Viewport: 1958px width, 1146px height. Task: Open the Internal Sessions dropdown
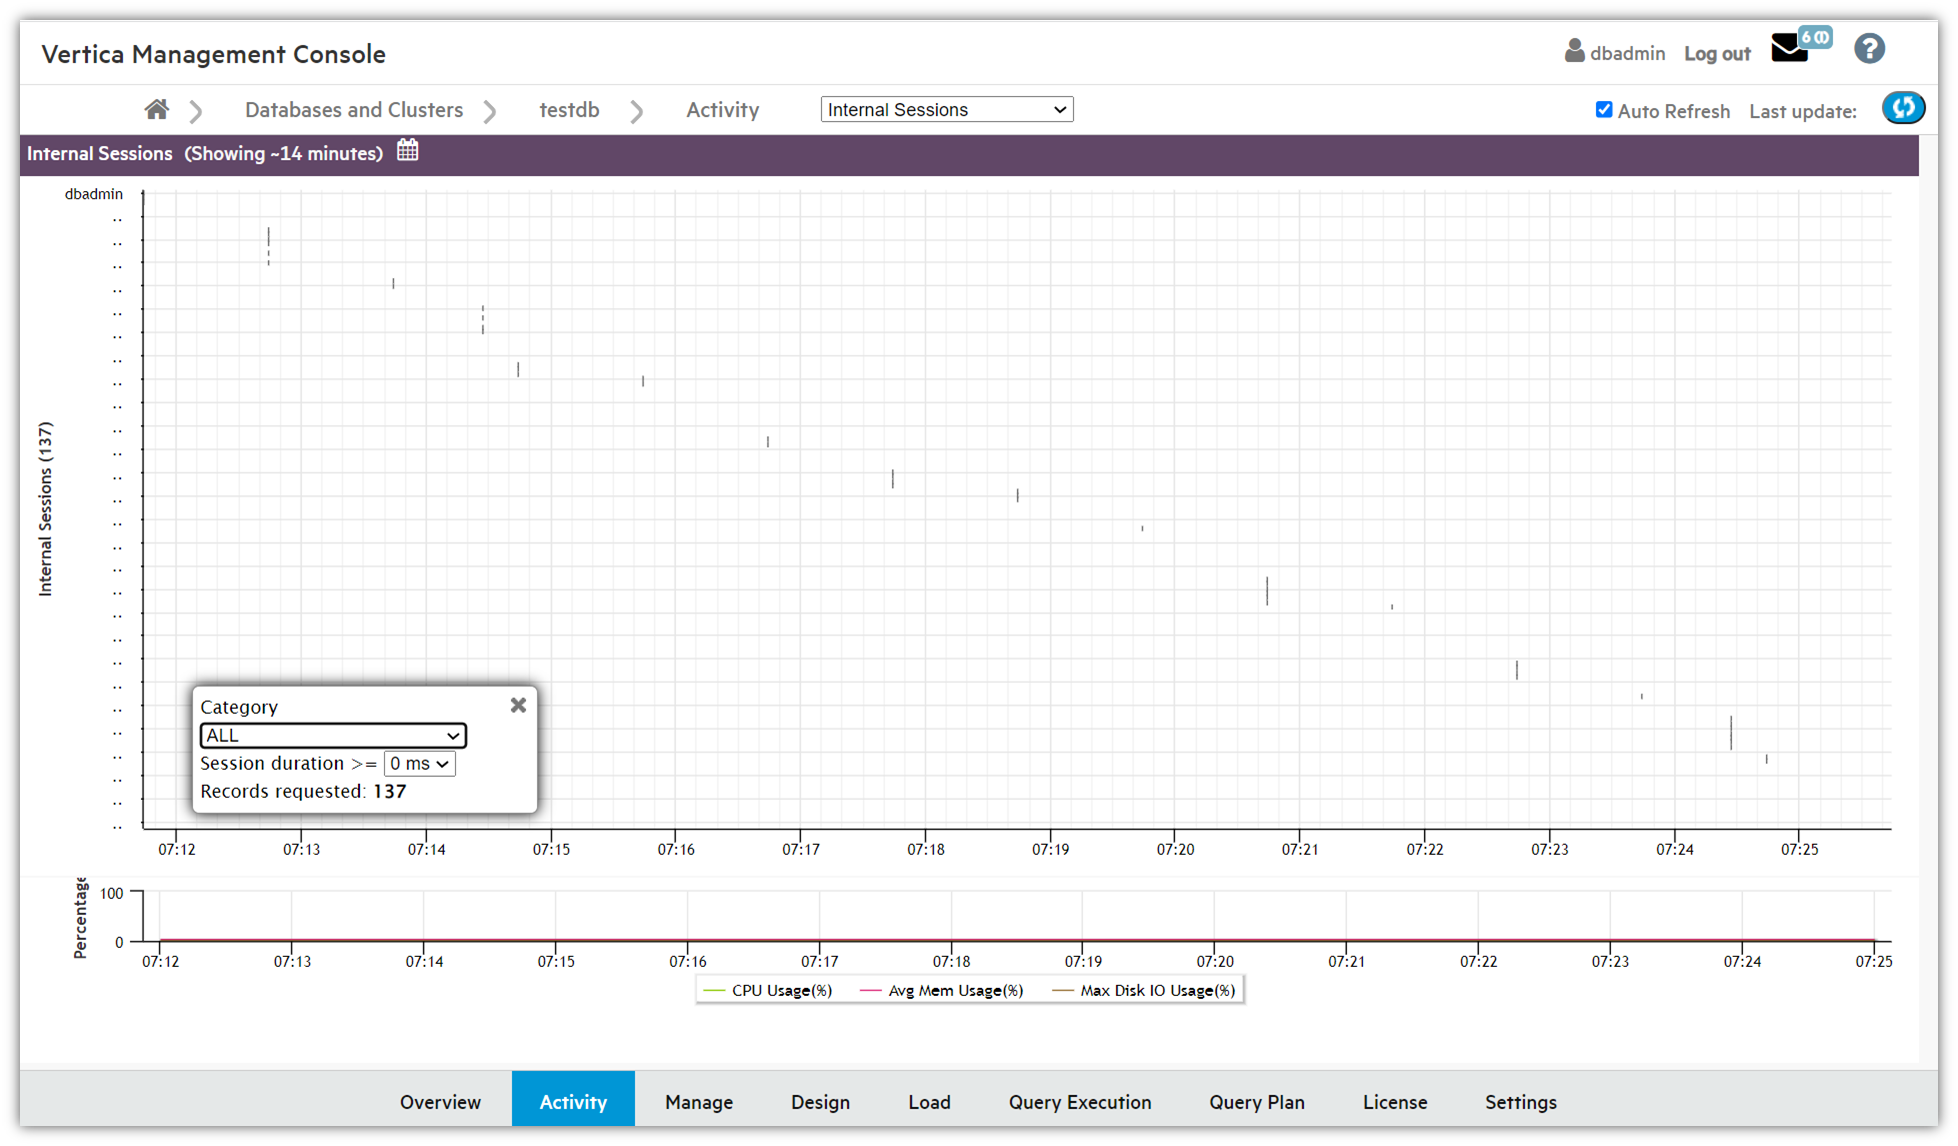pos(946,110)
